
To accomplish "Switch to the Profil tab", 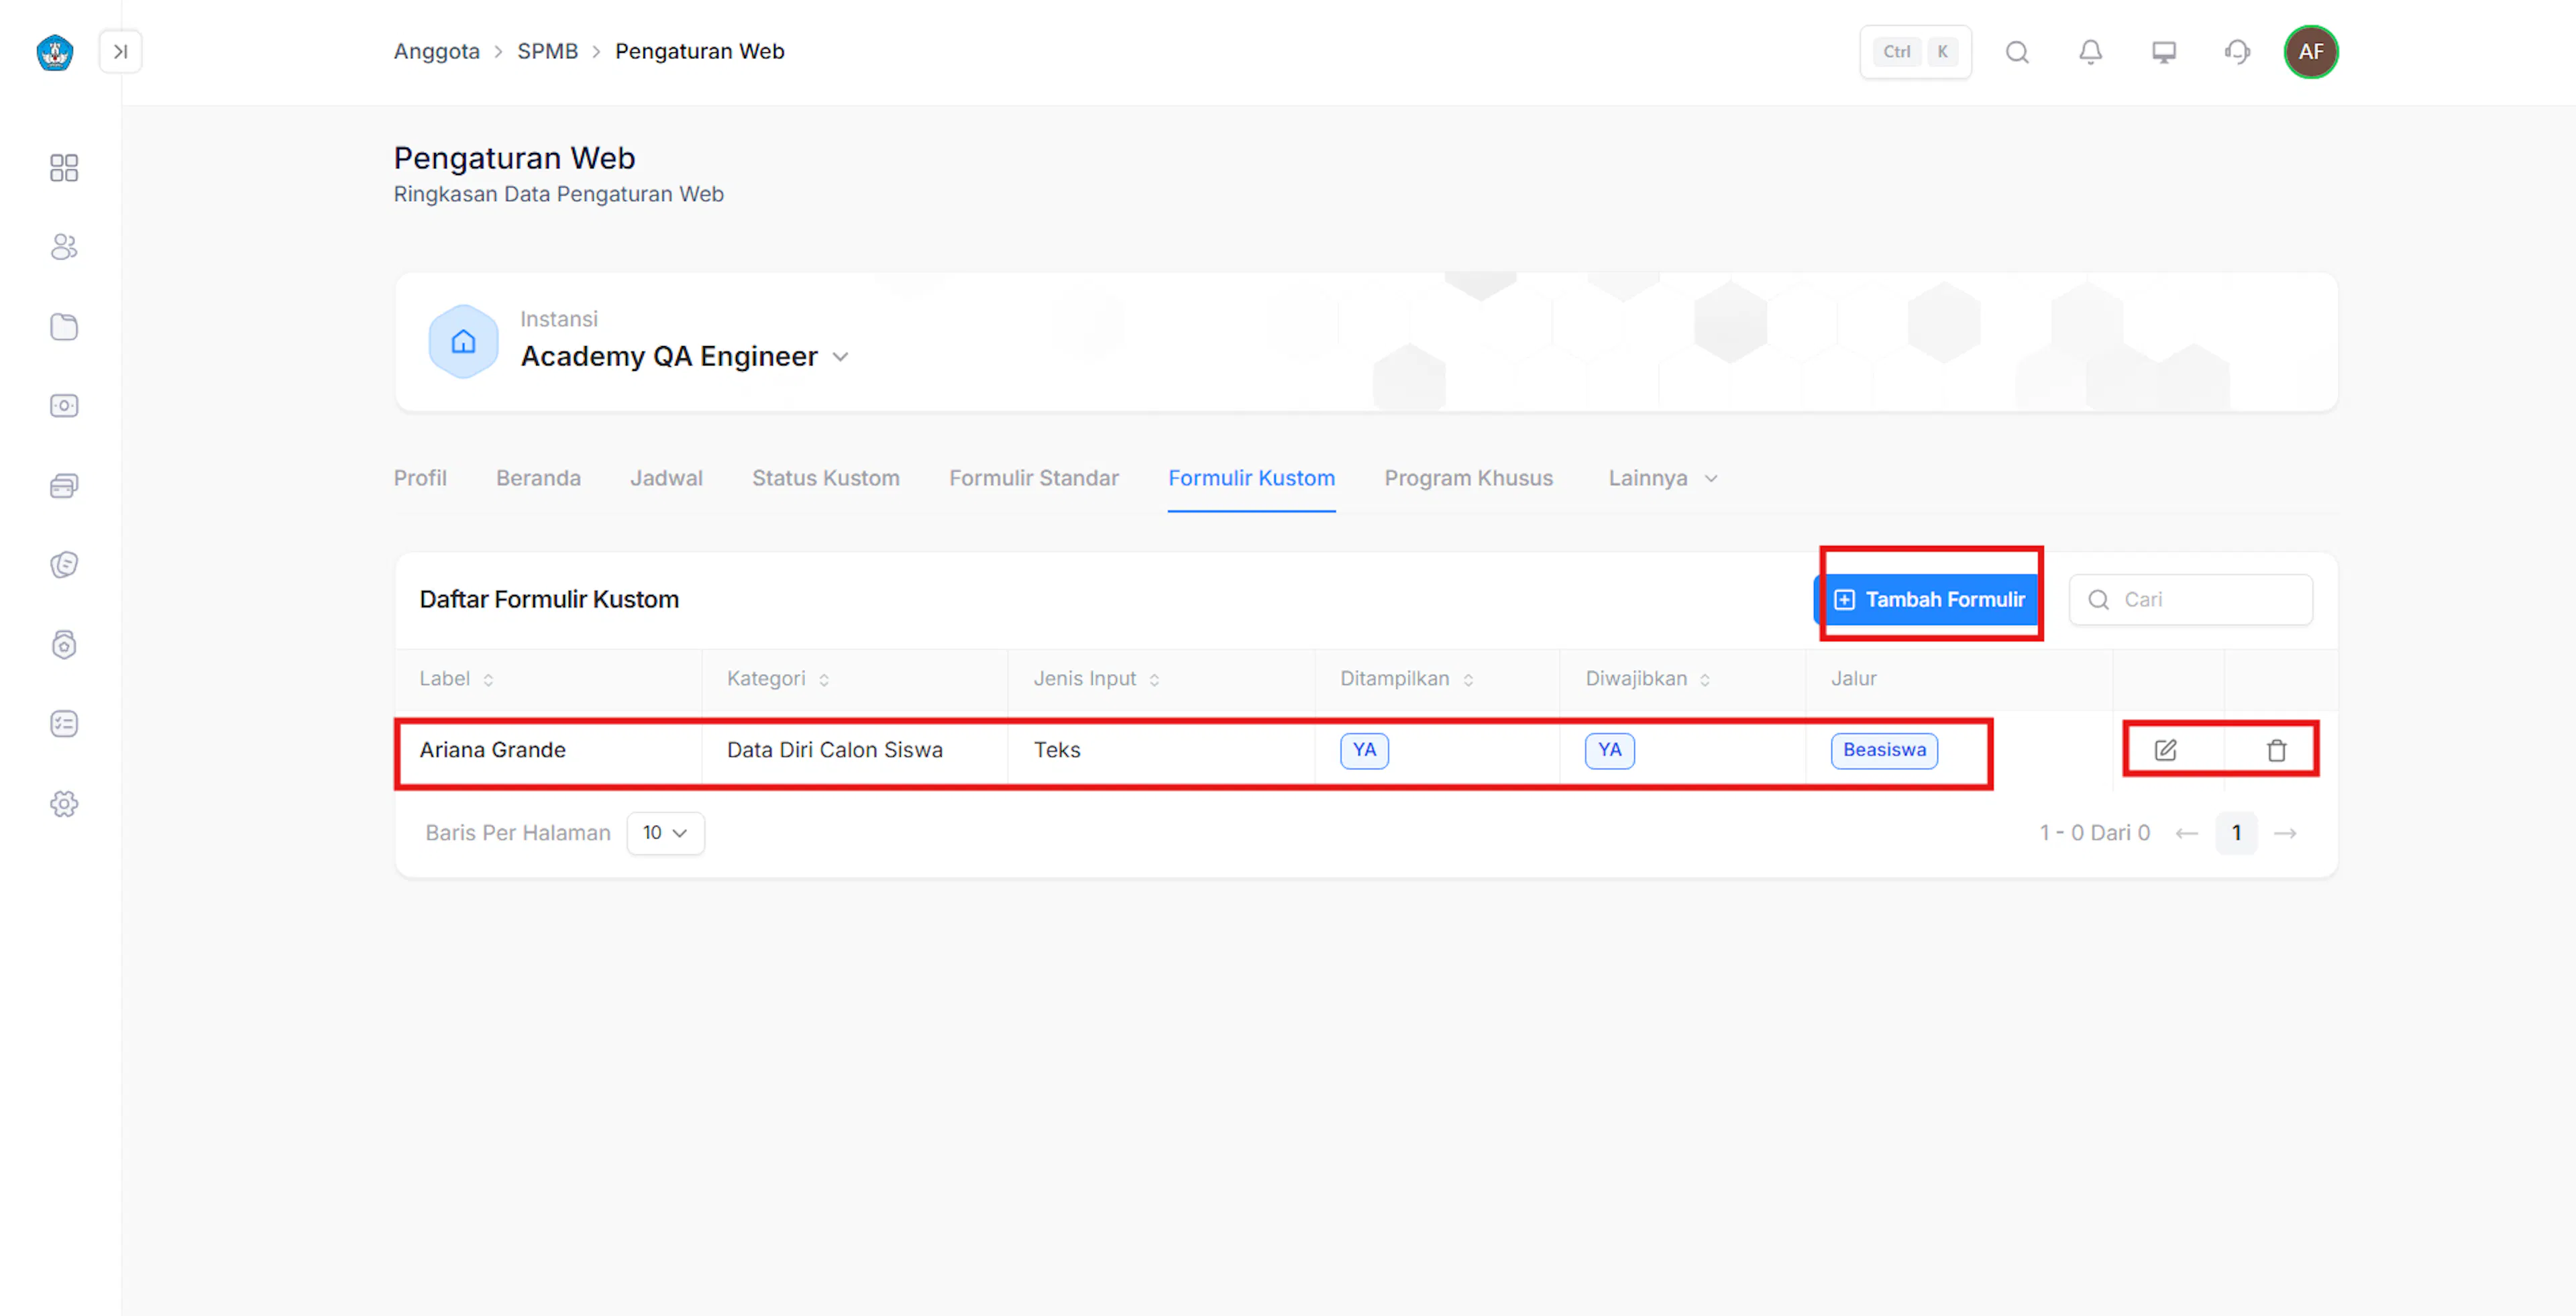I will point(420,478).
